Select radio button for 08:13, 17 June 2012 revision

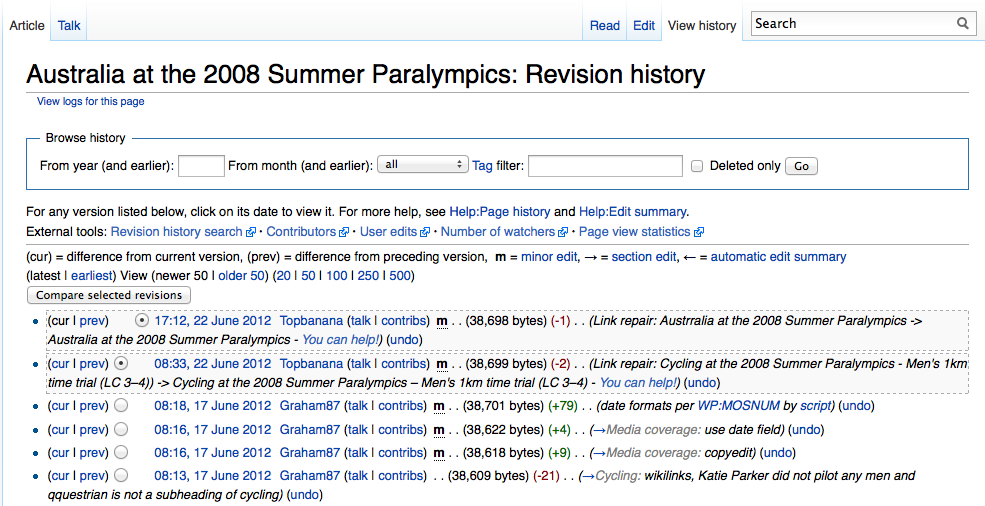(x=122, y=475)
